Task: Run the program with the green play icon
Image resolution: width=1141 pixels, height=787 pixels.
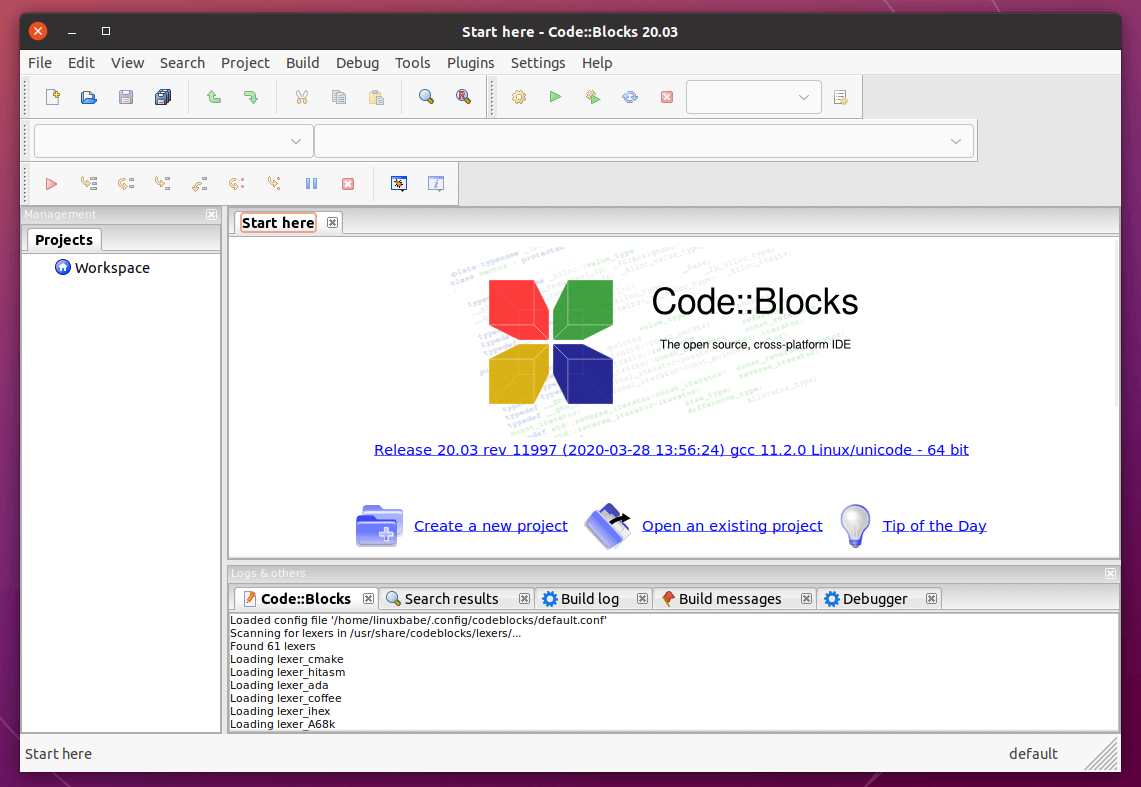Action: point(555,96)
